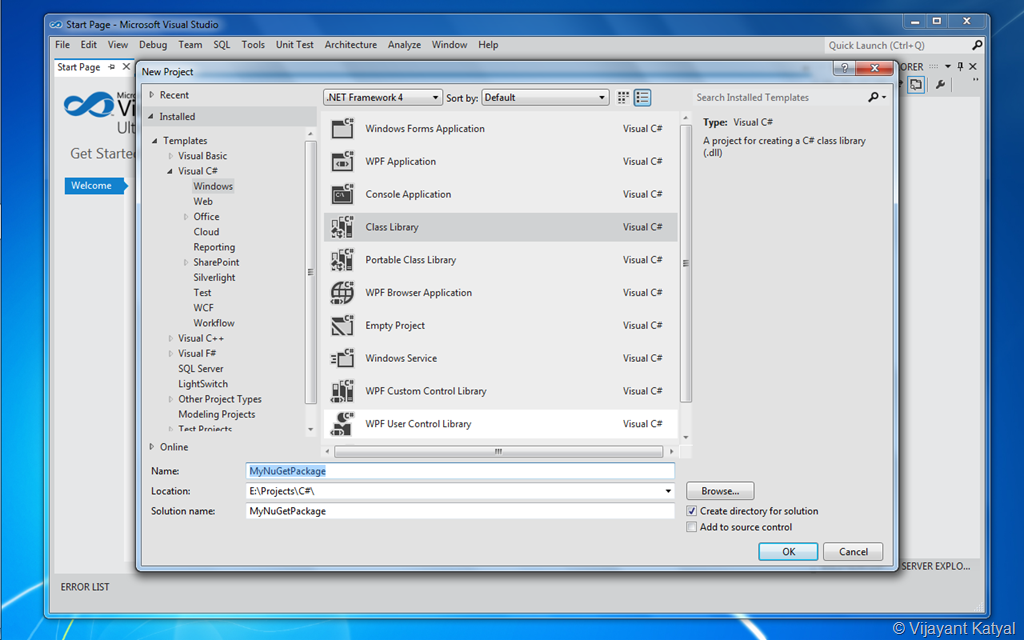Select the SQL Server tree node
Screen dimensions: 1024x640
pyautogui.click(x=200, y=368)
